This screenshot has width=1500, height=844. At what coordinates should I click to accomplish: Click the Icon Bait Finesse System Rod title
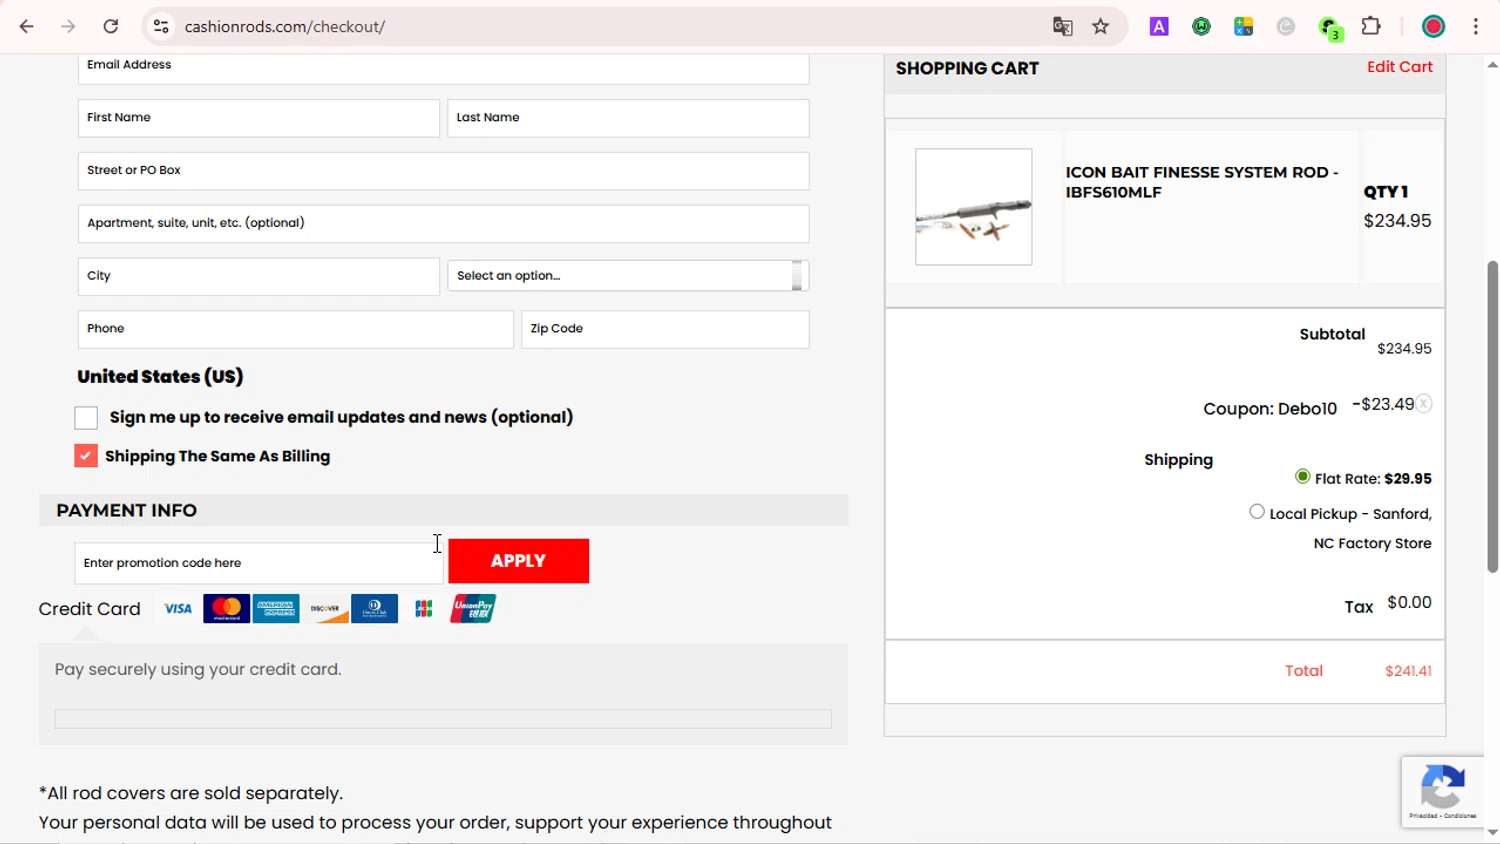point(1202,182)
